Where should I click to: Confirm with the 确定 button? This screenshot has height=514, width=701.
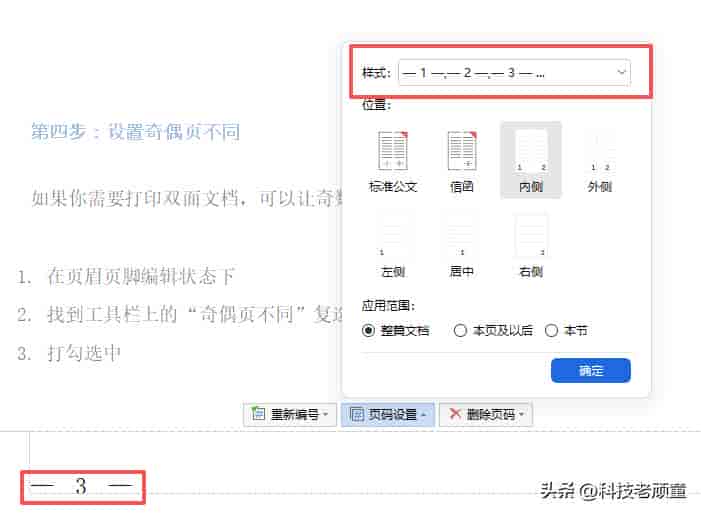pos(591,371)
